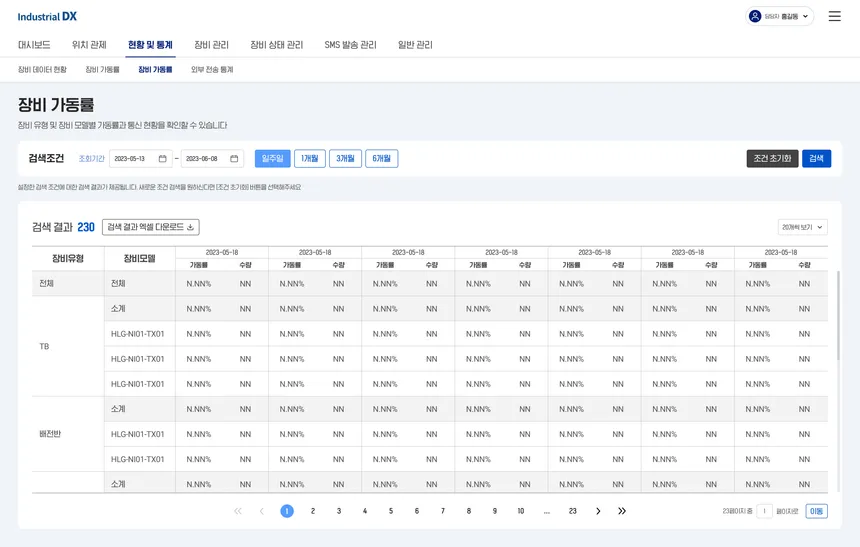Click the pagination ellipsis
860x547 pixels.
click(x=547, y=512)
